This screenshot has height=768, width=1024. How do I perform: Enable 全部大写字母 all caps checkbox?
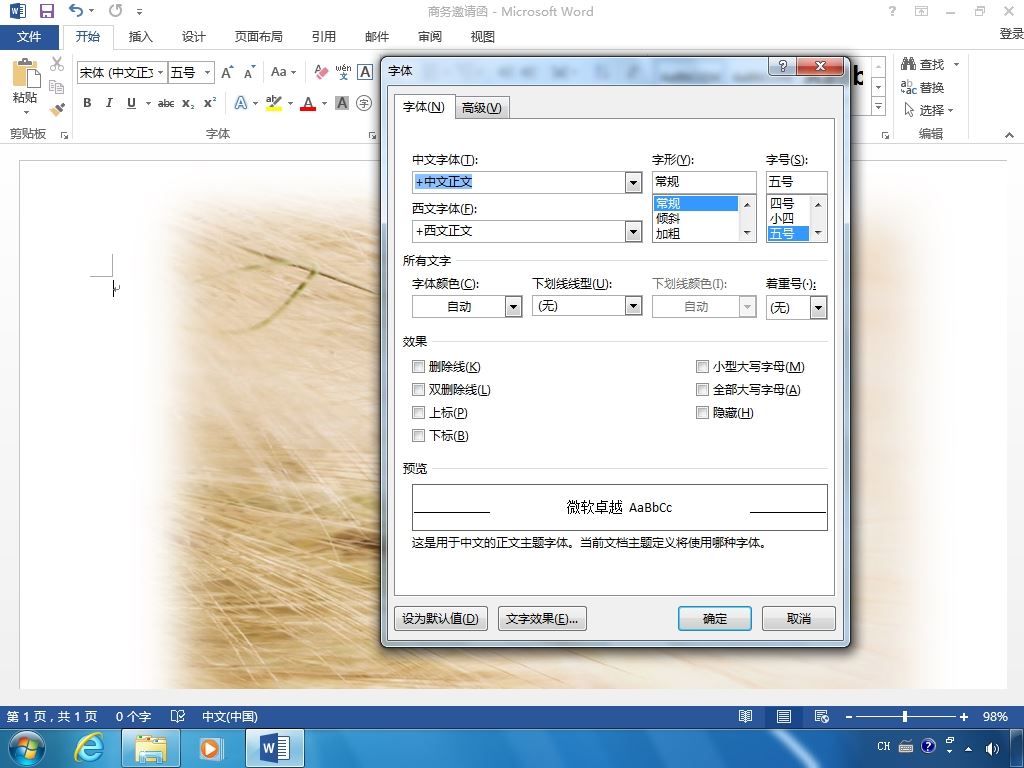tap(702, 389)
